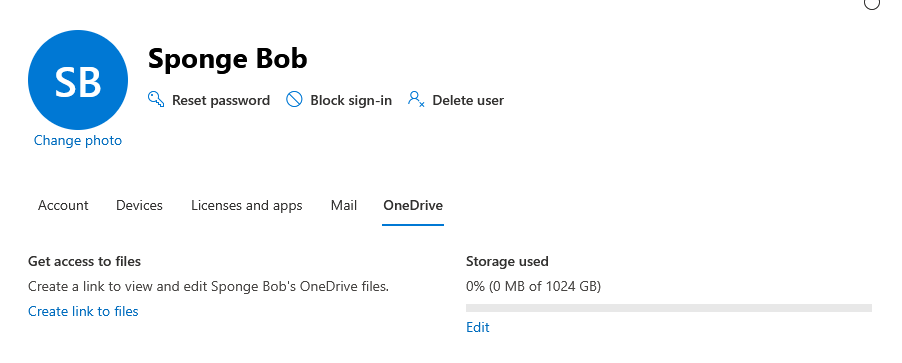Go to Licenses and apps tab

click(x=247, y=205)
